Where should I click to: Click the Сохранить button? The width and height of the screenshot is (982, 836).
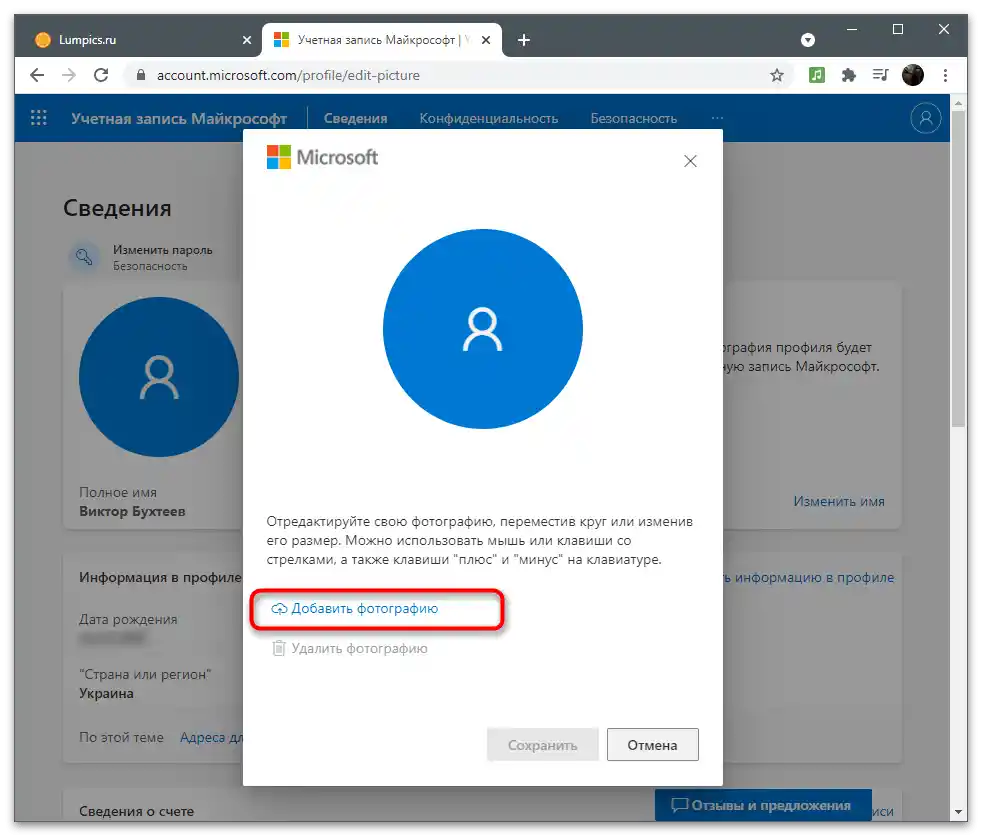(542, 745)
